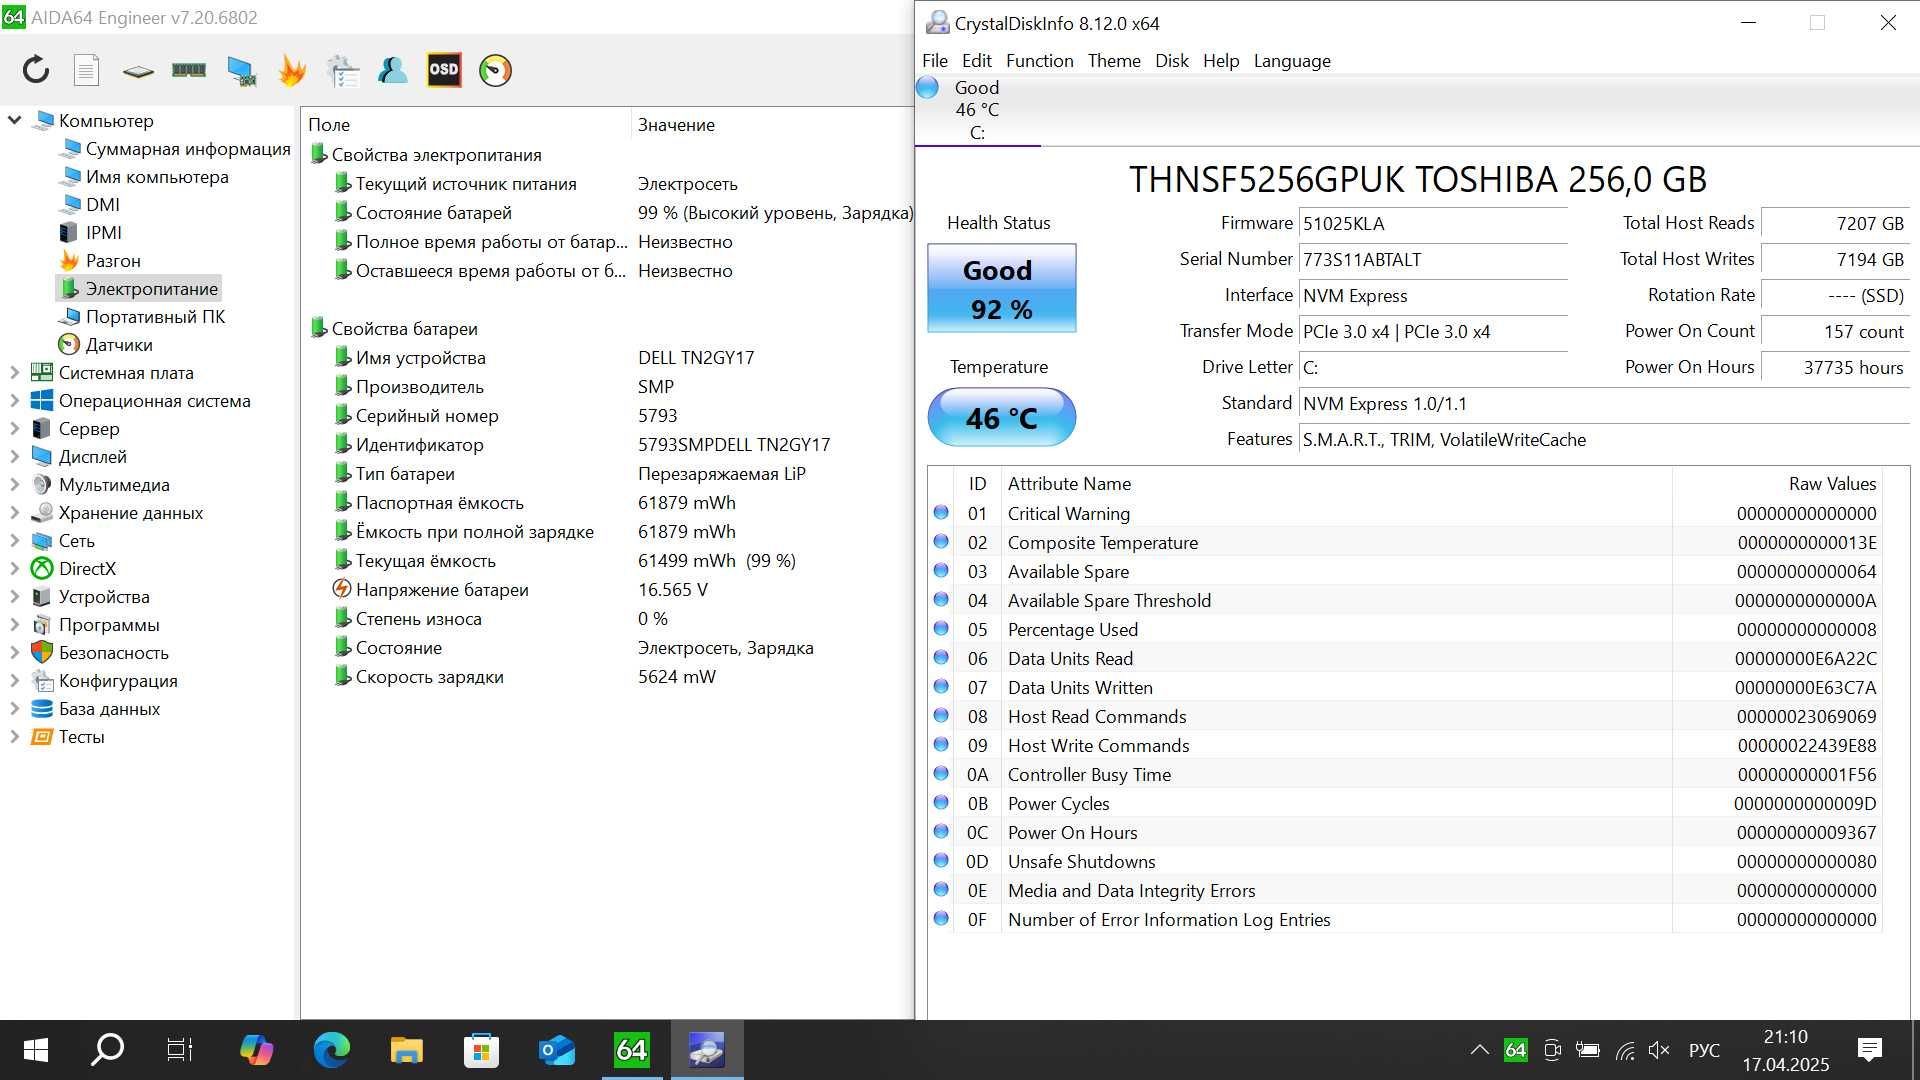Launch the AIDA64 stability test flame icon
The image size is (1920, 1080).
[292, 70]
